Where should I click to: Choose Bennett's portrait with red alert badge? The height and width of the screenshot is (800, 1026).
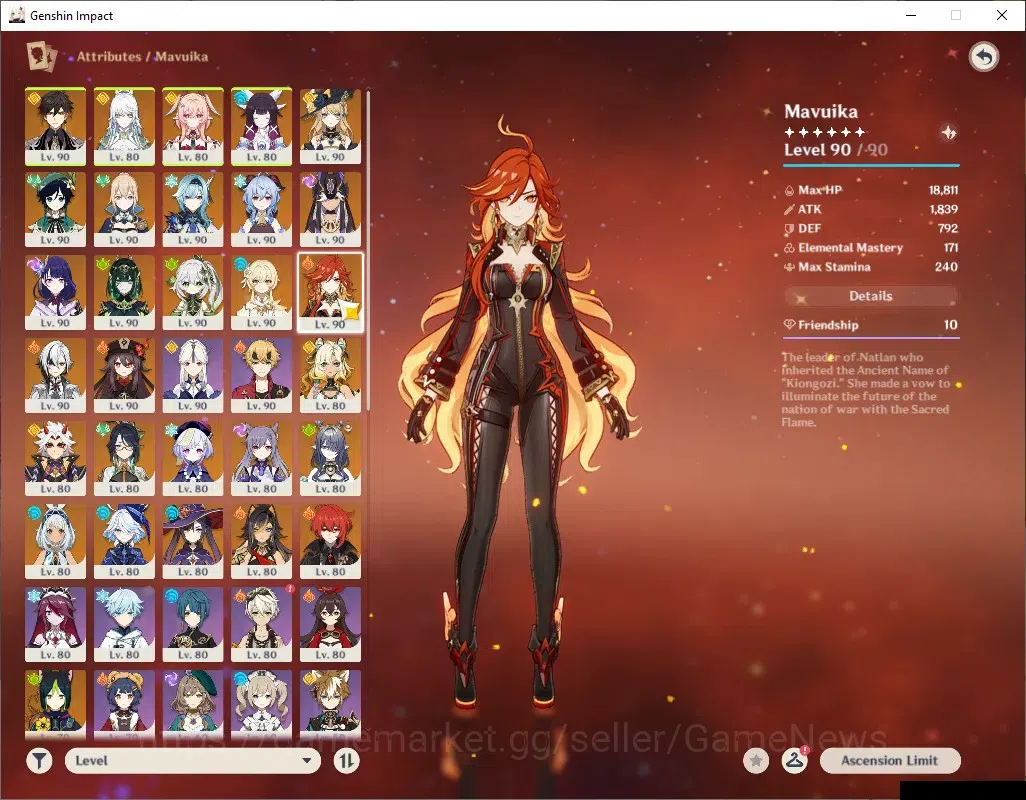pyautogui.click(x=262, y=625)
